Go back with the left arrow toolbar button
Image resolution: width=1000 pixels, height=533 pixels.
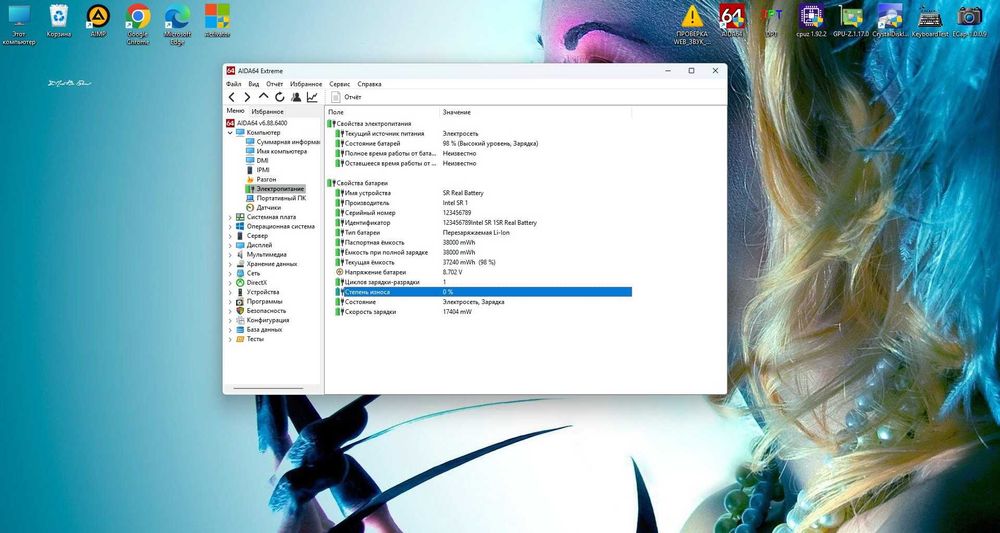(232, 97)
